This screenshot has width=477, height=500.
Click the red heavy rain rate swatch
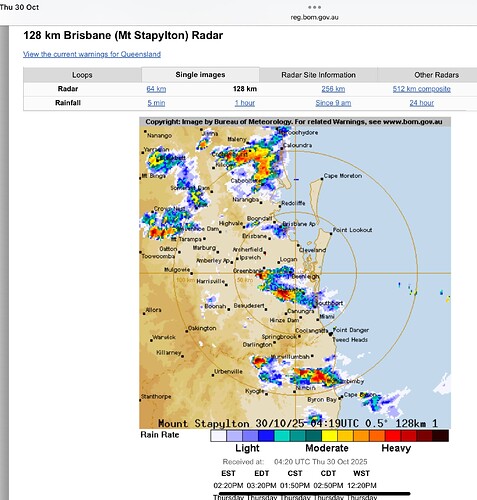click(393, 436)
